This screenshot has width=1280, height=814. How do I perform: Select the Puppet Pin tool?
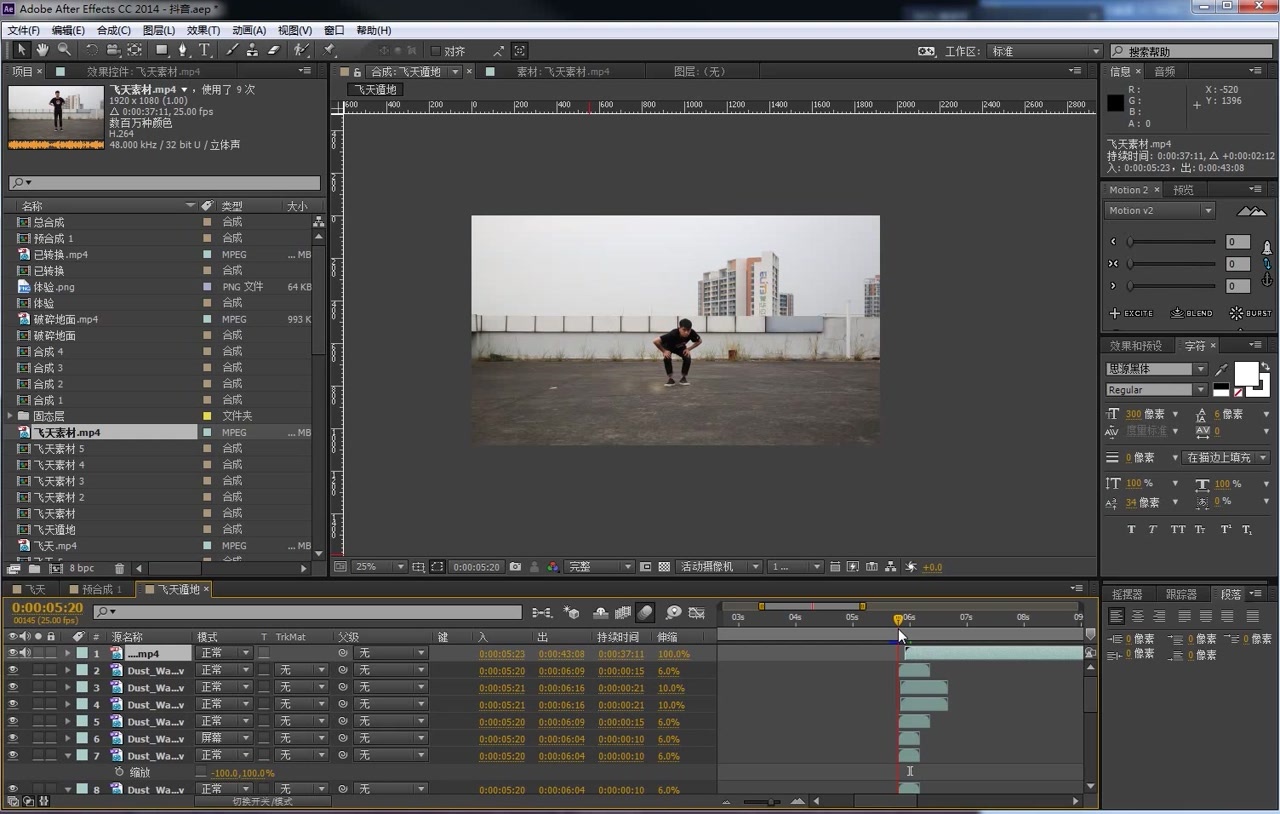(x=329, y=50)
